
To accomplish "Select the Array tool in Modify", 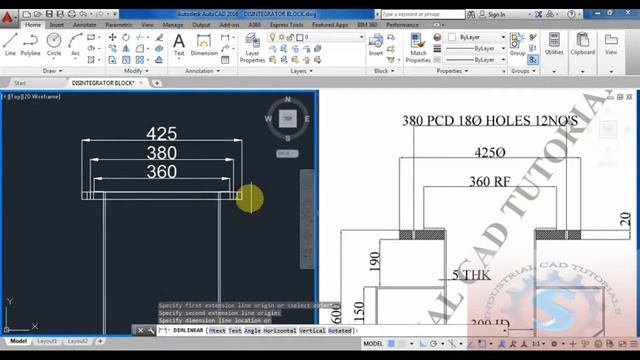I will click(140, 60).
